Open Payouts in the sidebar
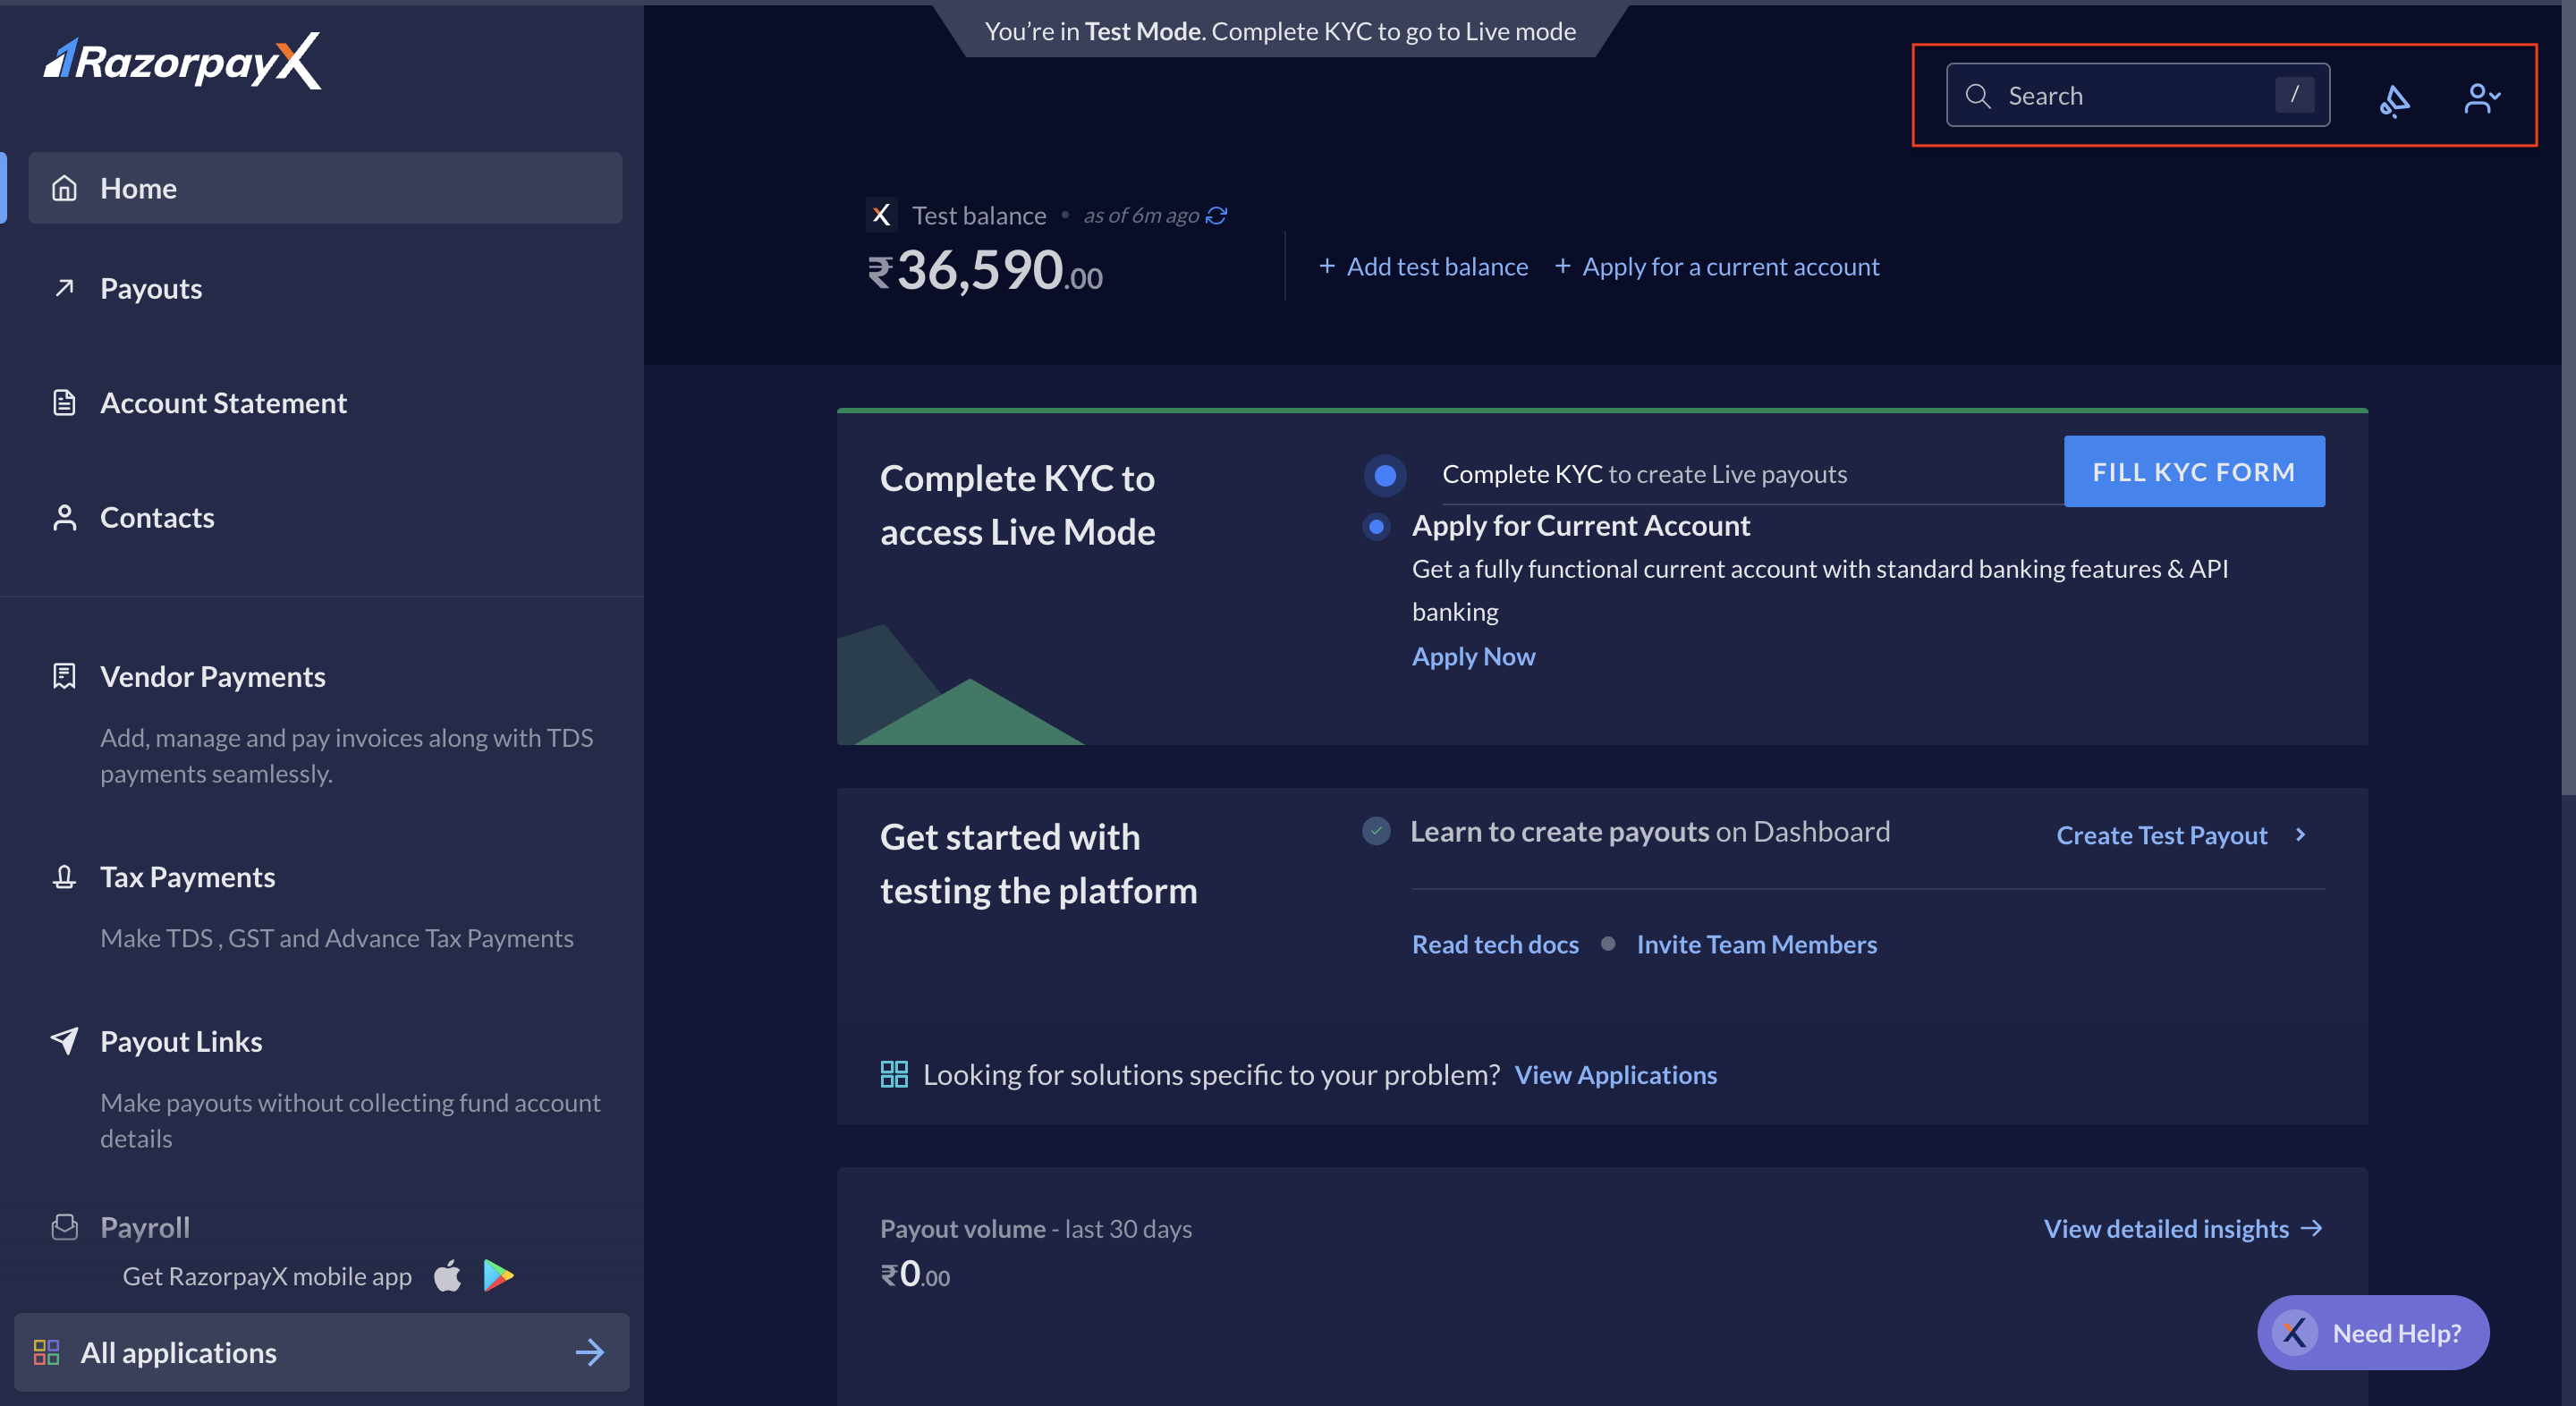This screenshot has height=1406, width=2576. pyautogui.click(x=150, y=288)
